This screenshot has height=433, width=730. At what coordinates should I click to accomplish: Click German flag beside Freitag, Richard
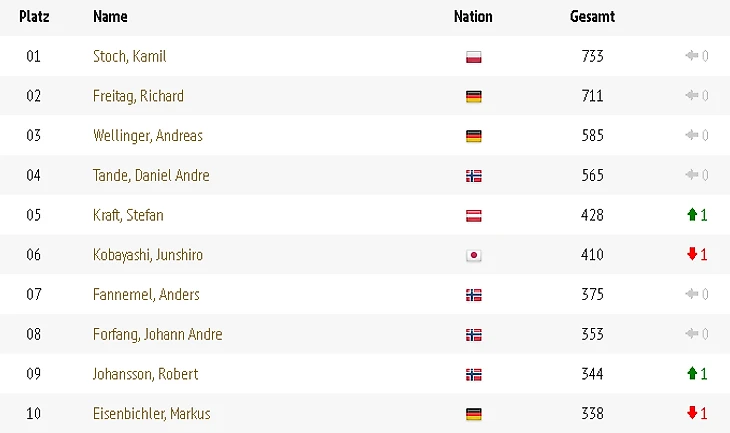[473, 96]
